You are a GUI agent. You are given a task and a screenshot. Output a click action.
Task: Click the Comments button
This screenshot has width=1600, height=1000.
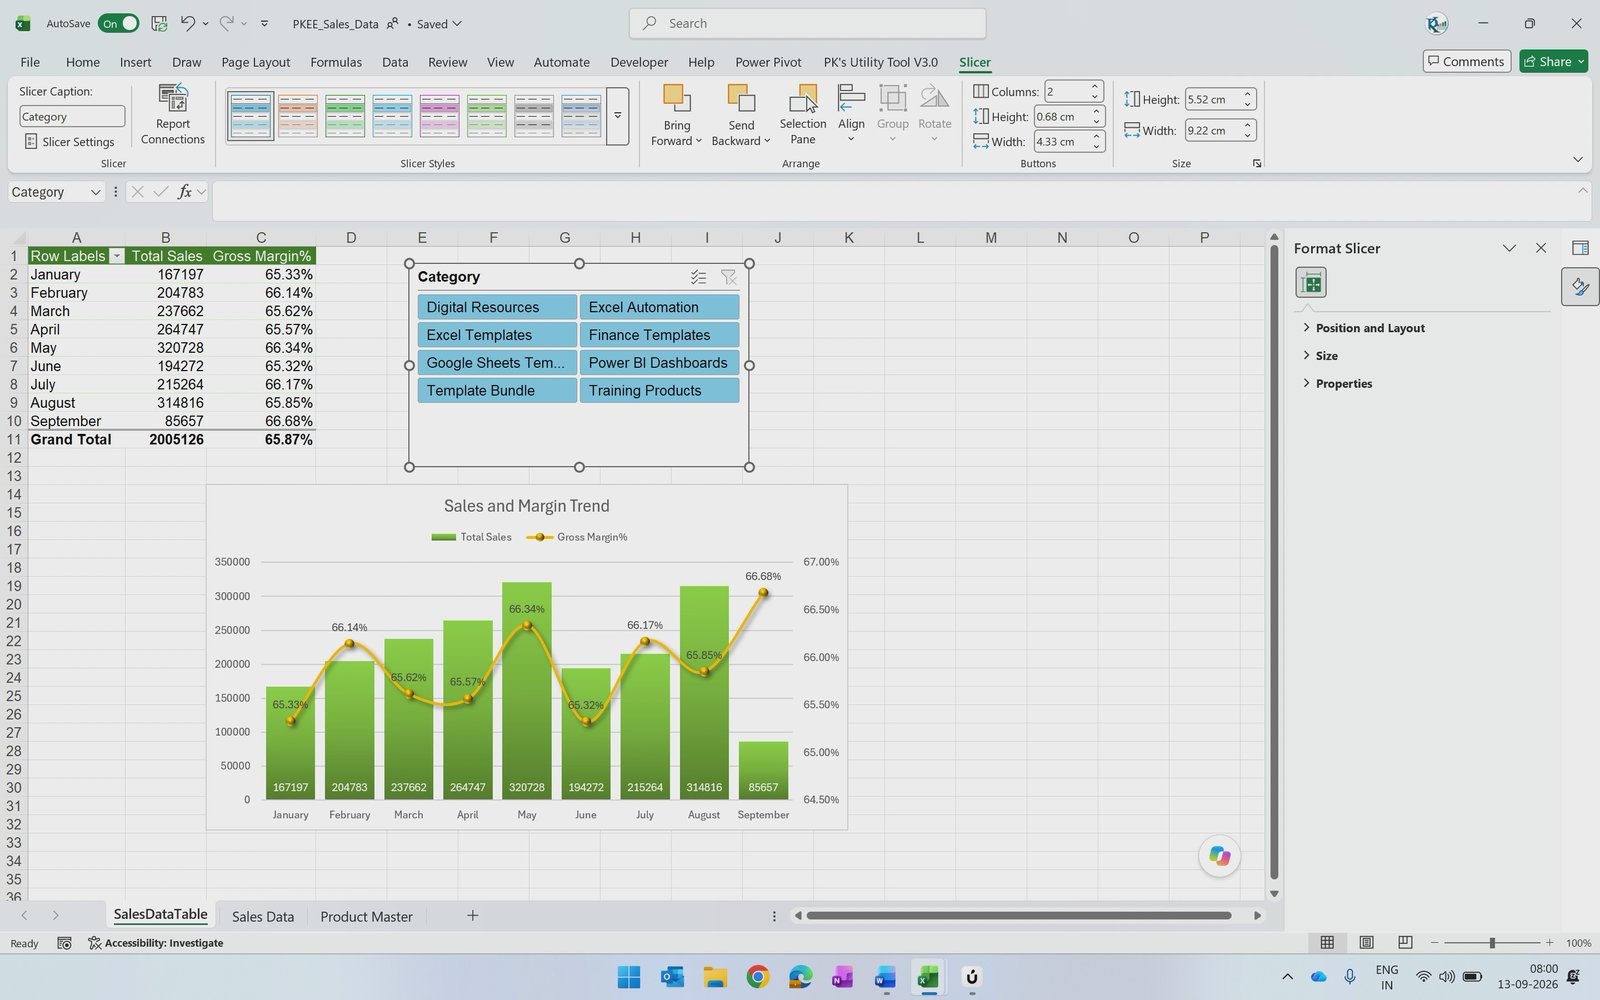(1466, 62)
